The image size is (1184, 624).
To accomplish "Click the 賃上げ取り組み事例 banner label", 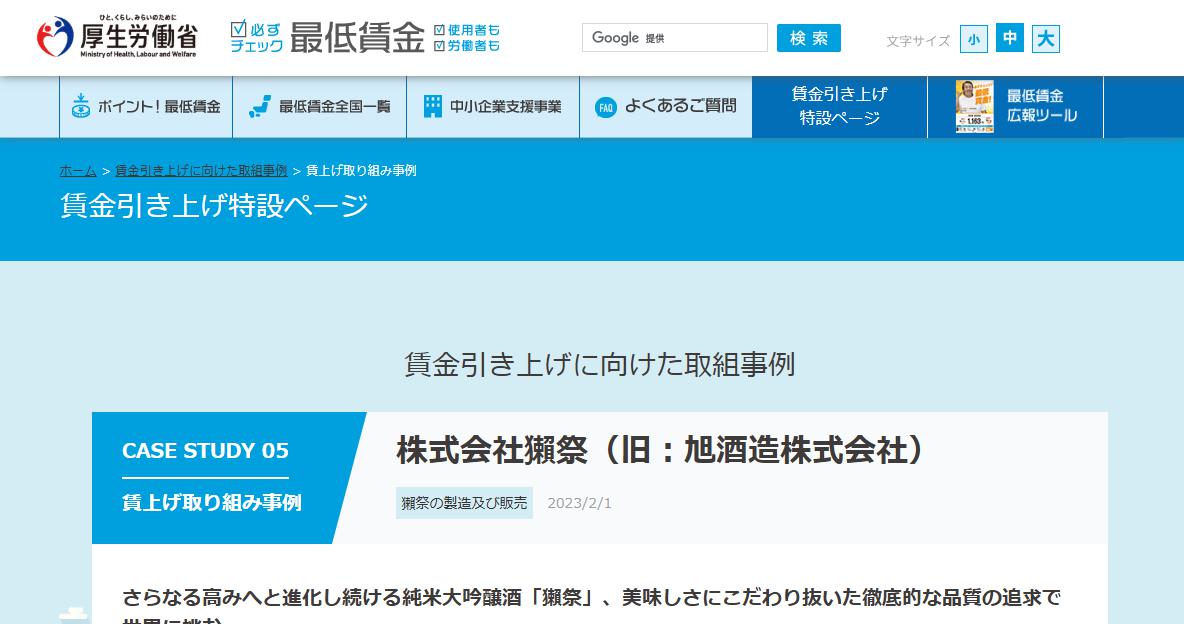I will tap(212, 502).
